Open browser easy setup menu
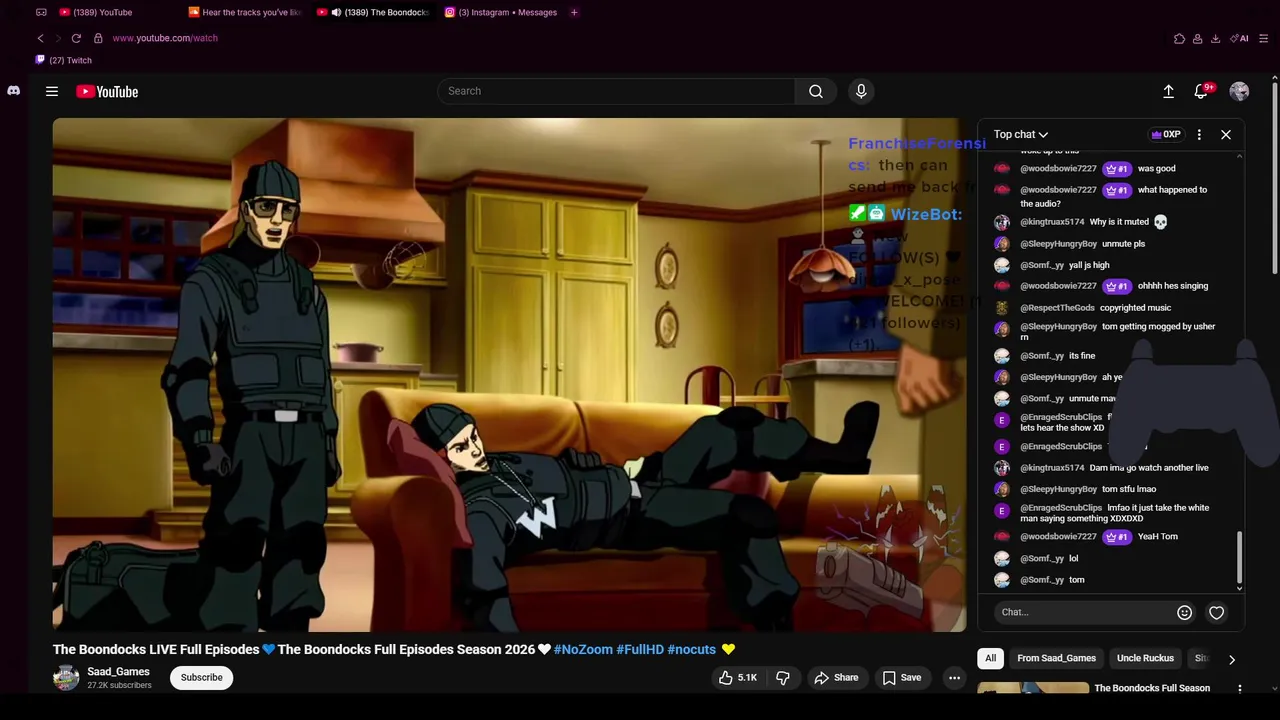 pos(1263,38)
